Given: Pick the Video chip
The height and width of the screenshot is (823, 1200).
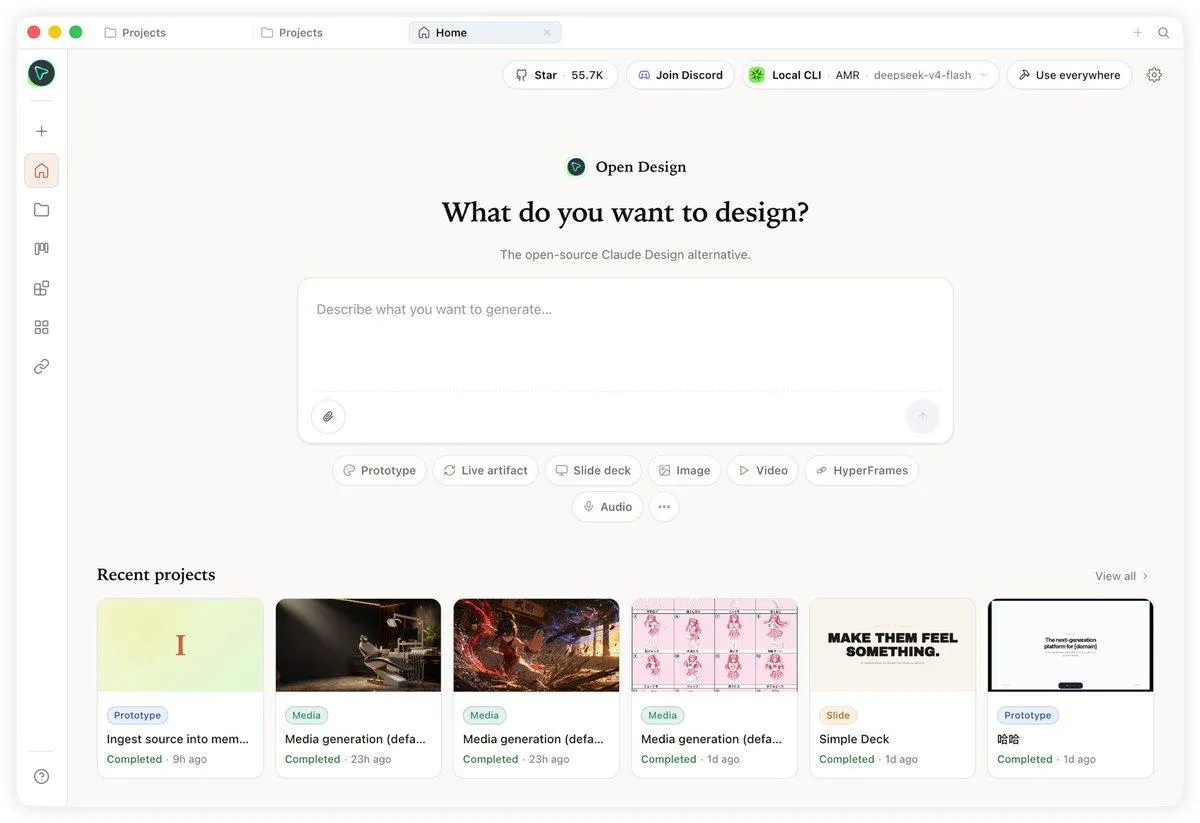Looking at the screenshot, I should pyautogui.click(x=763, y=470).
